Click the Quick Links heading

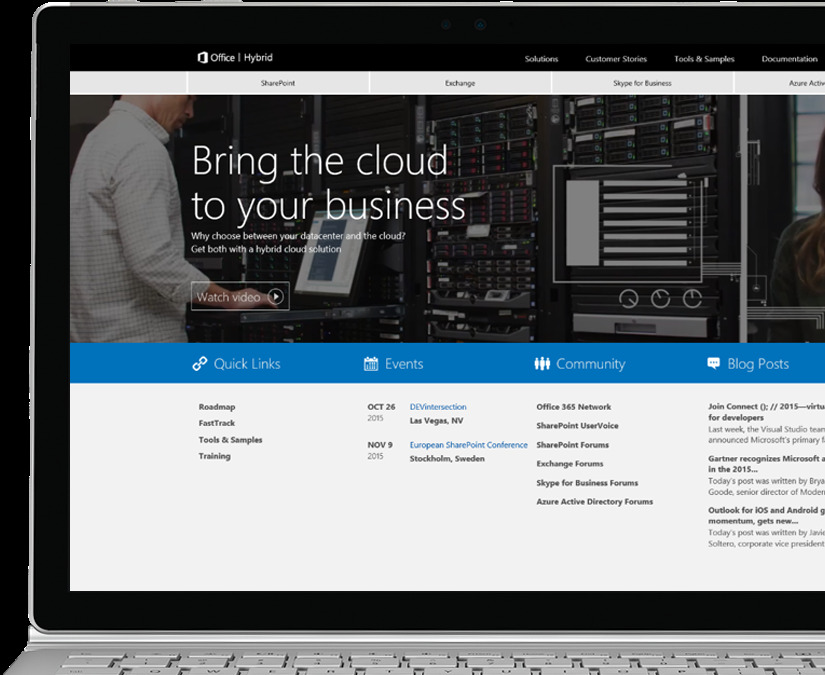tap(247, 364)
